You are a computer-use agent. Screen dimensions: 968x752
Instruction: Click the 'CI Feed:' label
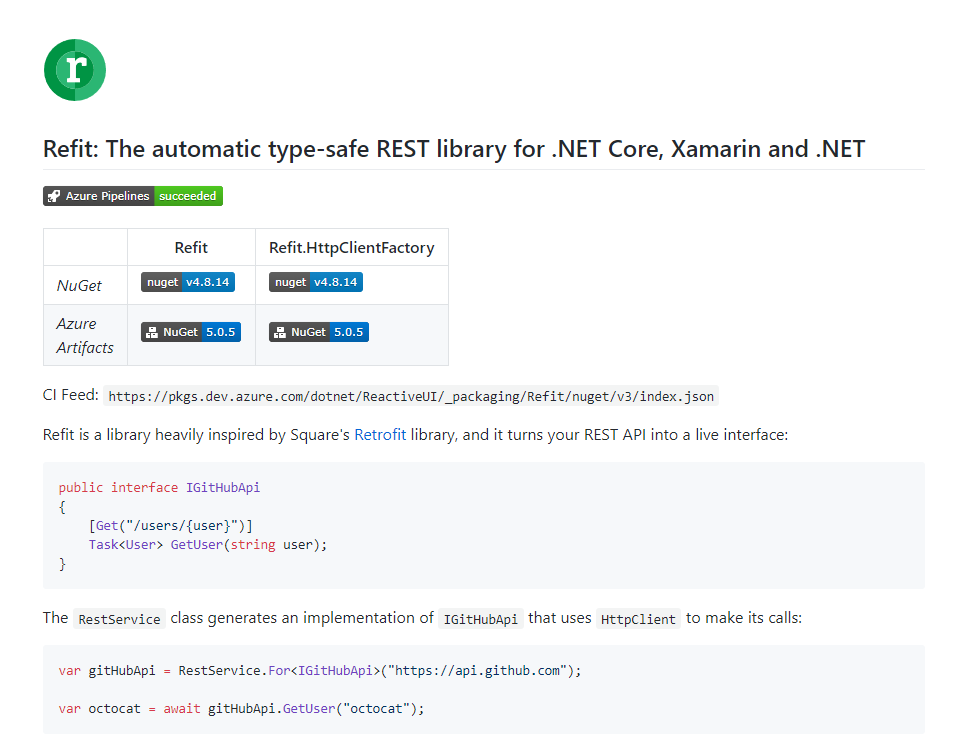pos(70,395)
